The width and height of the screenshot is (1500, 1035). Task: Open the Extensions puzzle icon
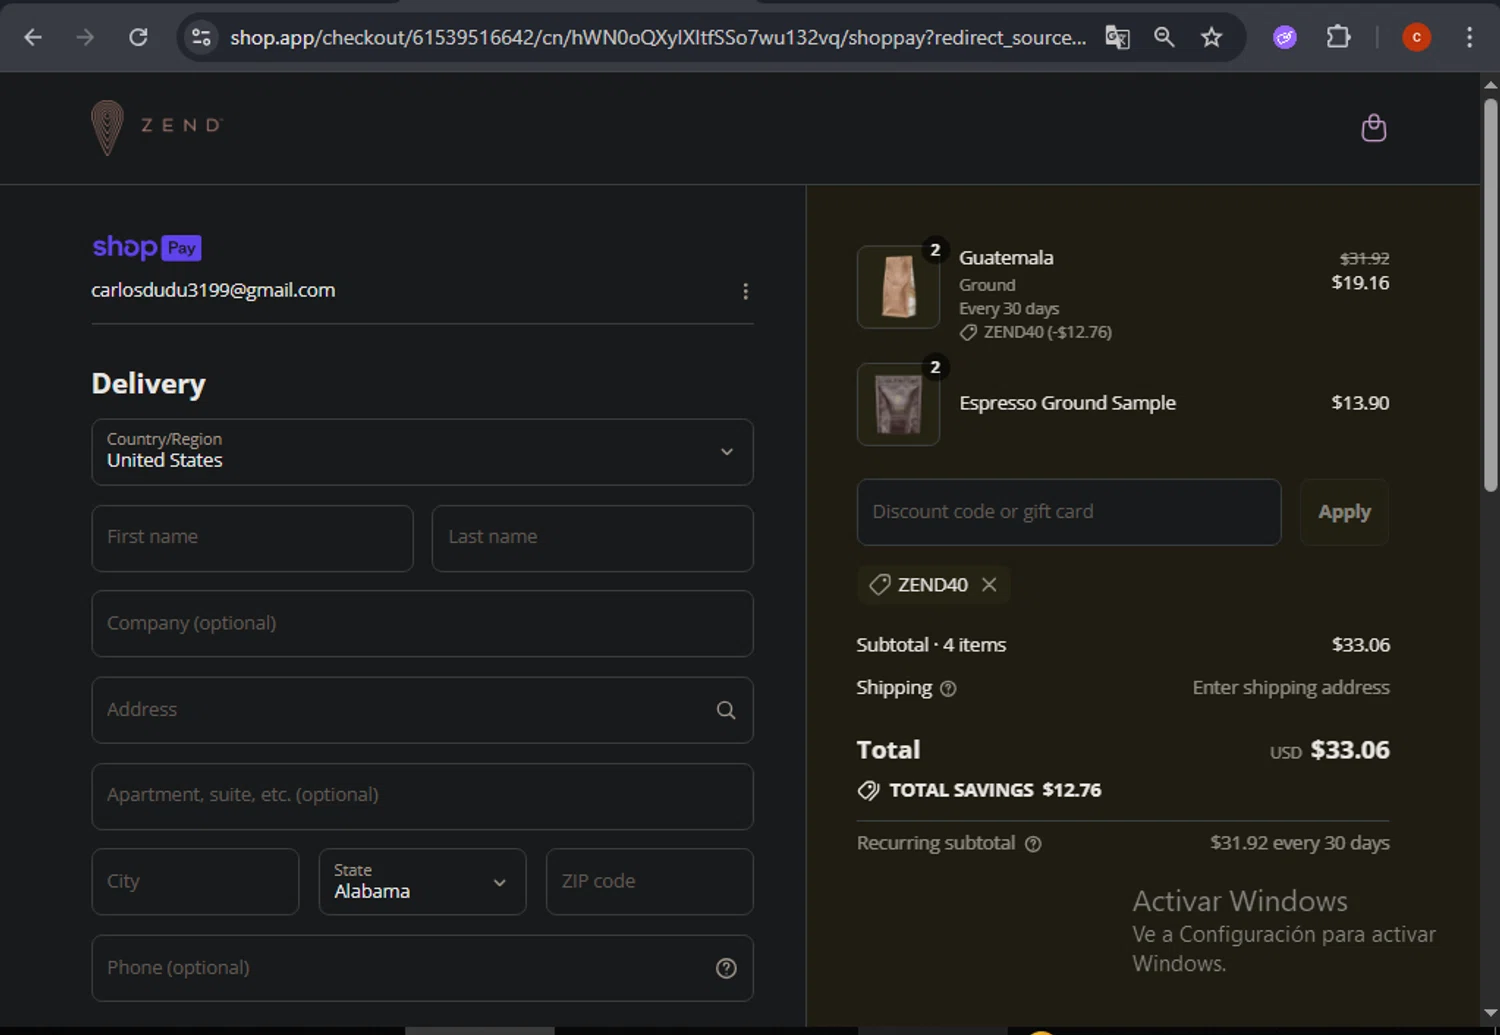click(1338, 37)
